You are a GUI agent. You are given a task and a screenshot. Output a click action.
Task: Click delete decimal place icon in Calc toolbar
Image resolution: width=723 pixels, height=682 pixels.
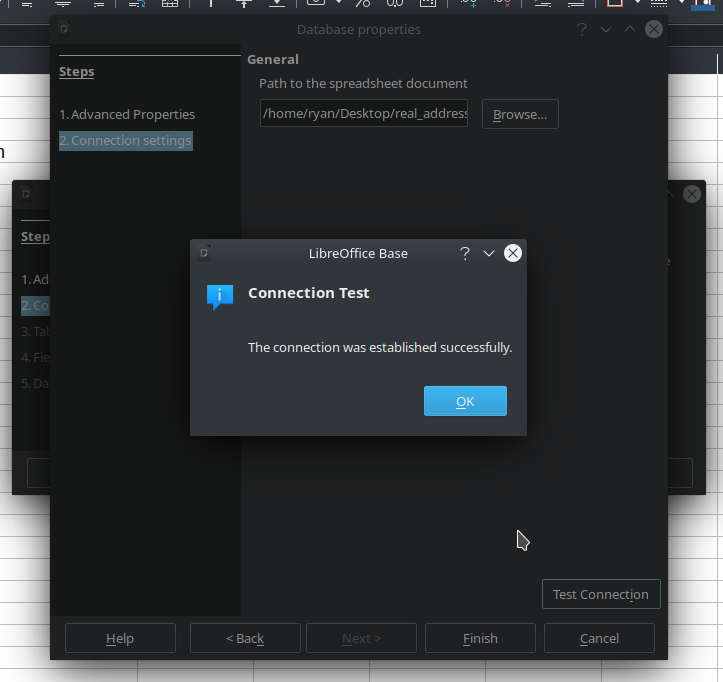(502, 3)
